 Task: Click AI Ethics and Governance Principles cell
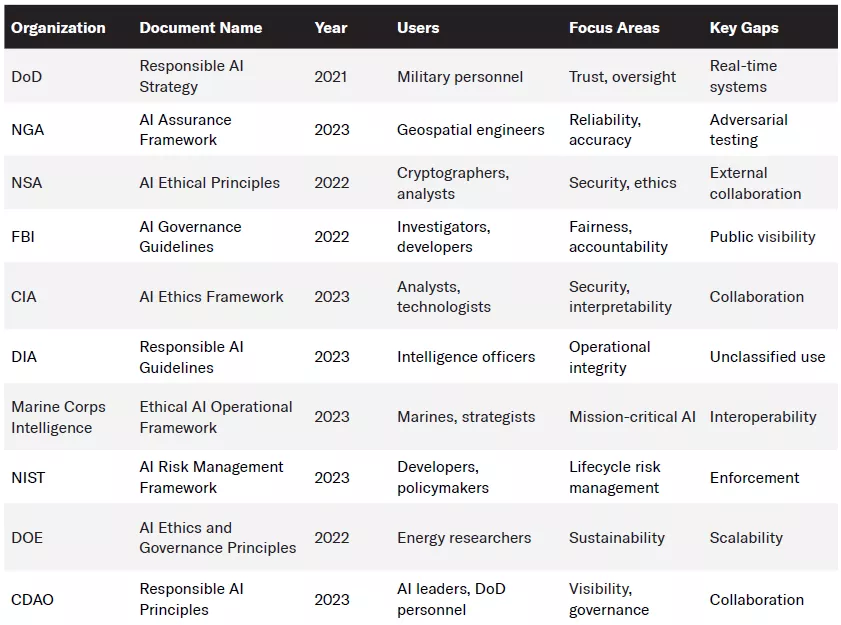pos(218,538)
